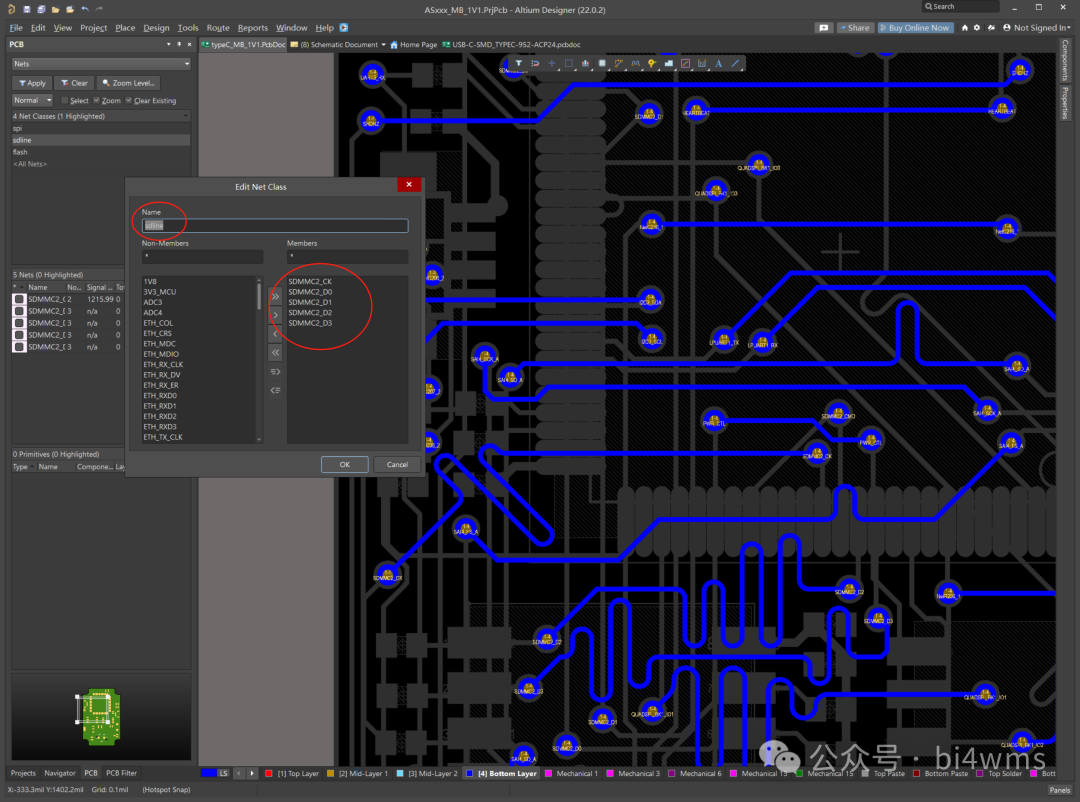The height and width of the screenshot is (802, 1080).
Task: Toggle the Zoom checkbox
Action: [x=97, y=100]
